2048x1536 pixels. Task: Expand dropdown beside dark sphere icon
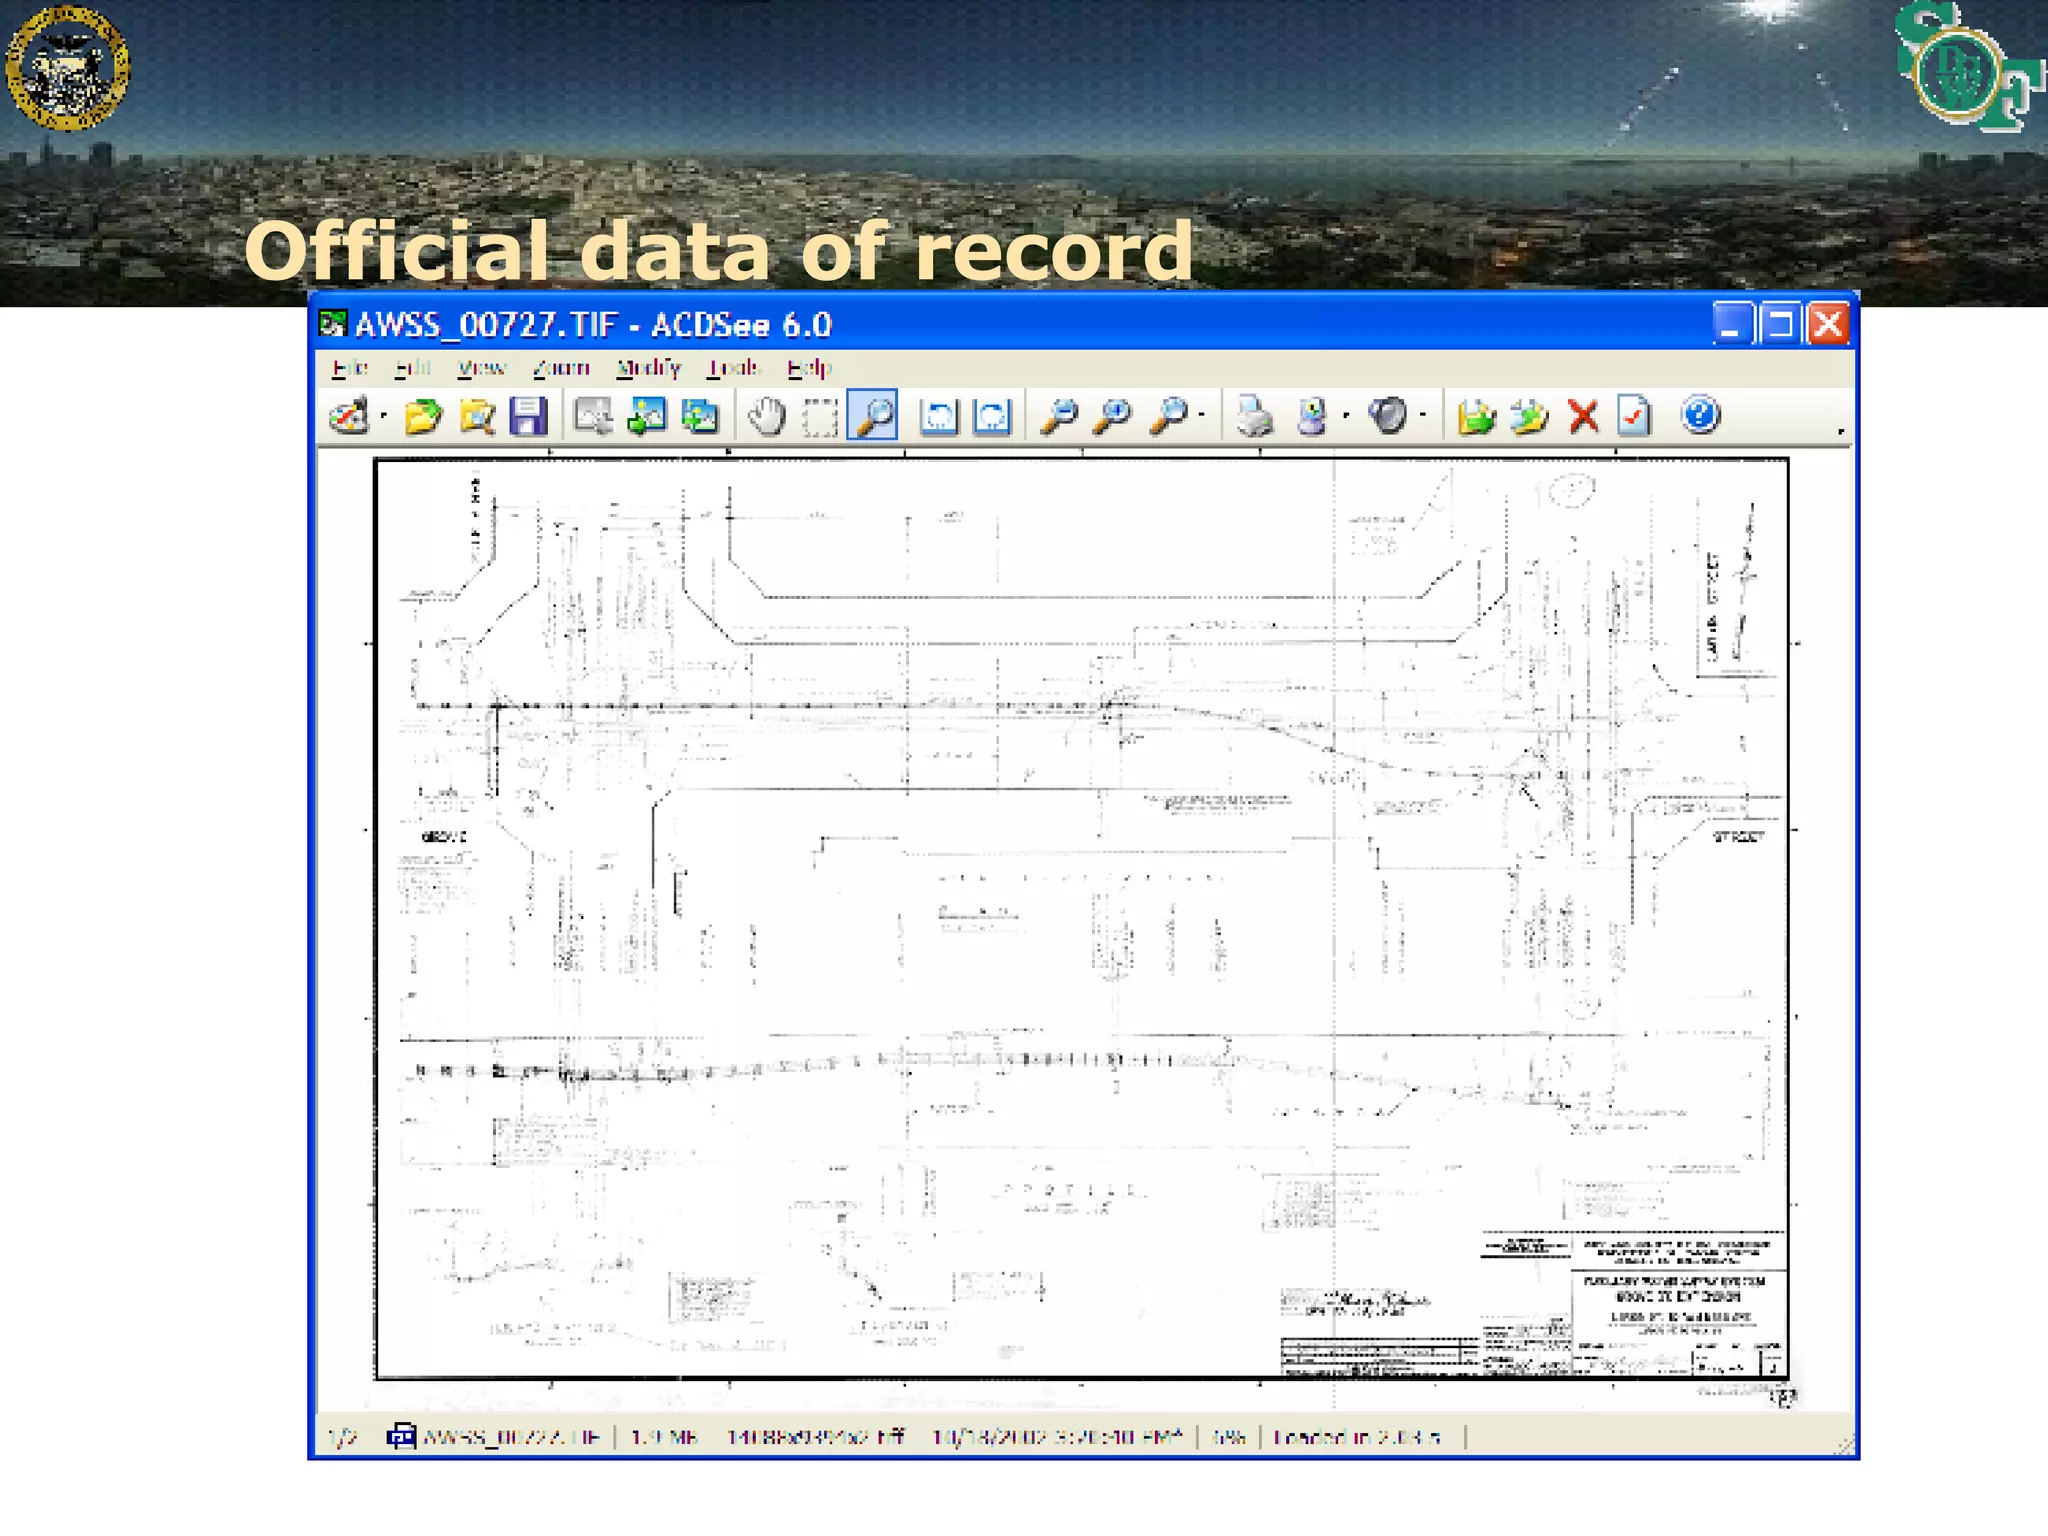point(1423,416)
